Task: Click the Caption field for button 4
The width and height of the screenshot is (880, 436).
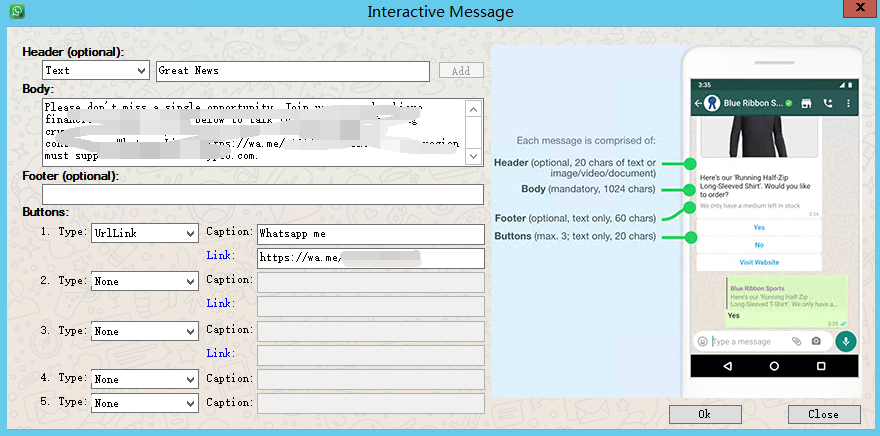Action: pos(371,379)
